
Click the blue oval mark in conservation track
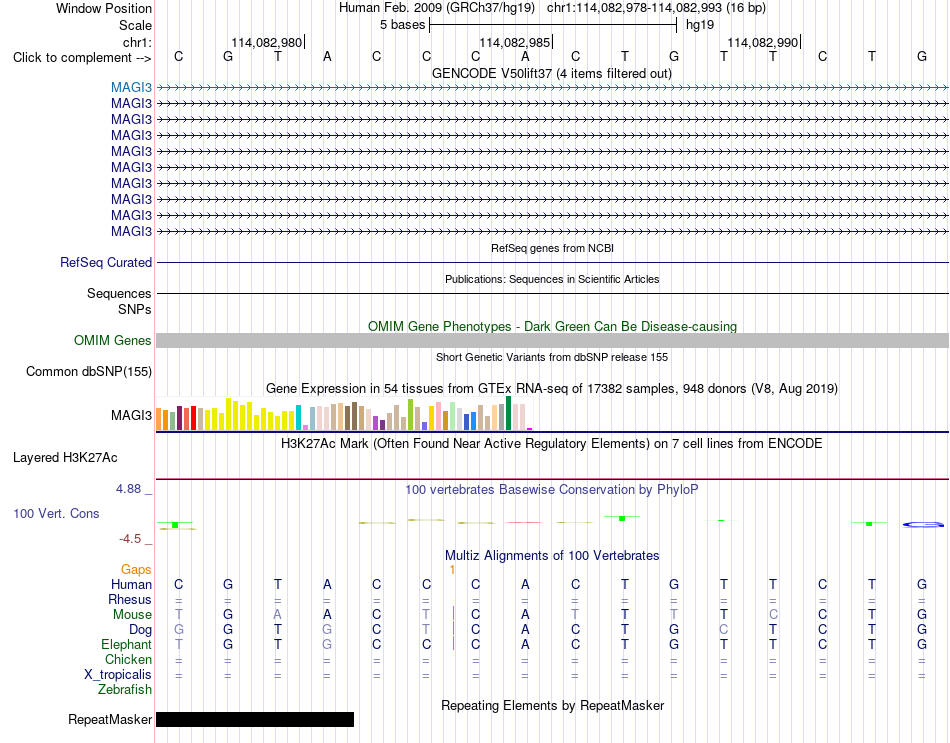[923, 525]
